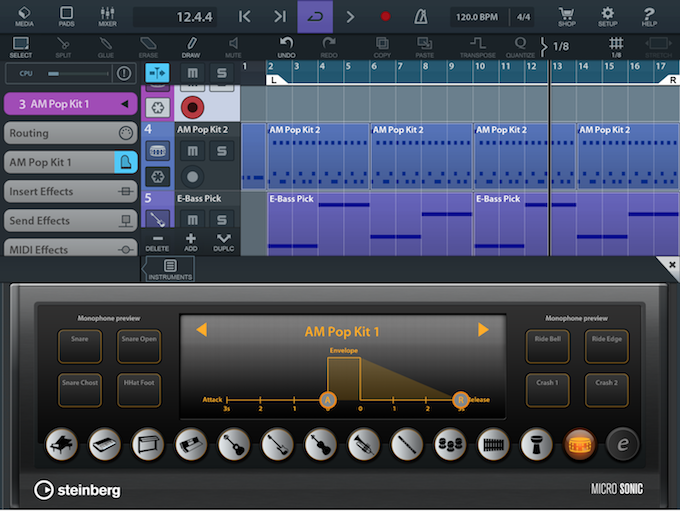Mute the AM Pop Kit 2 track
This screenshot has width=680, height=511.
coord(193,151)
